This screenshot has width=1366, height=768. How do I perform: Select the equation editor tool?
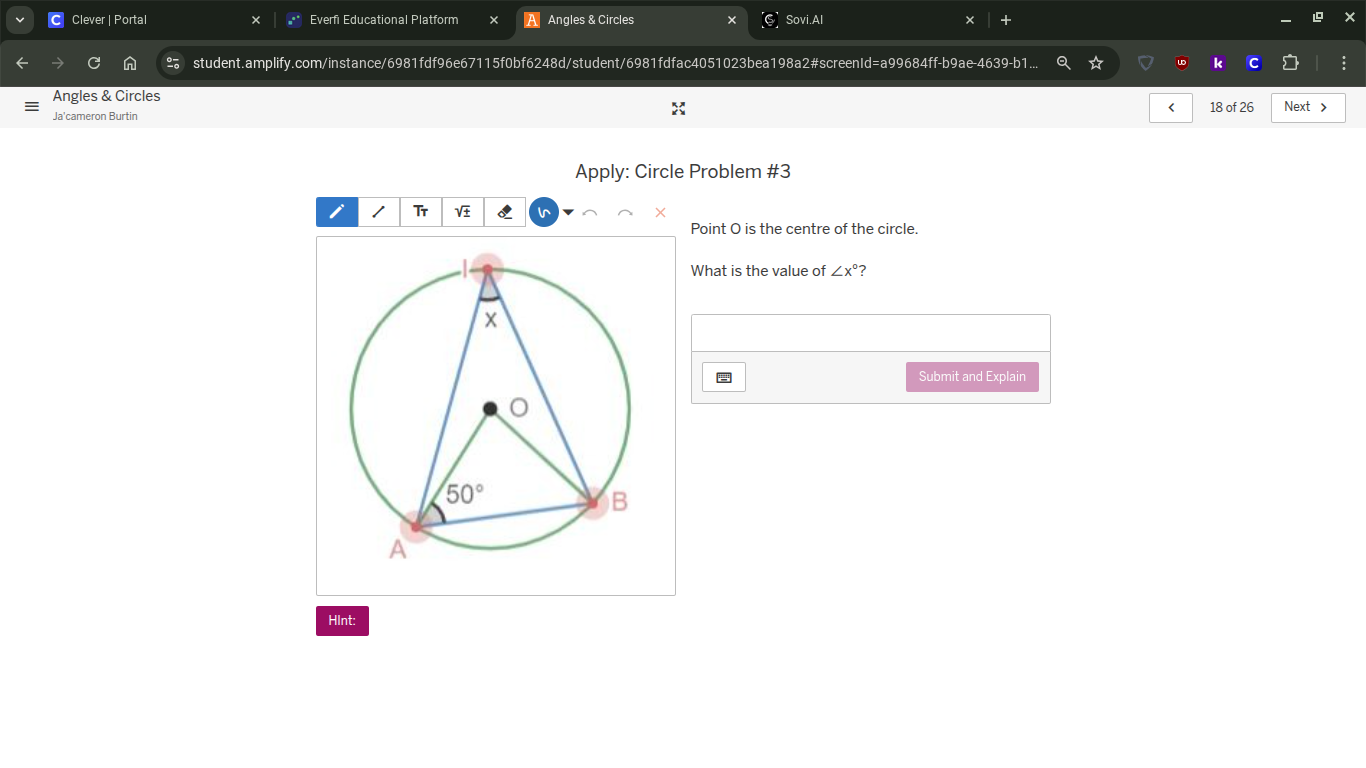pyautogui.click(x=463, y=211)
